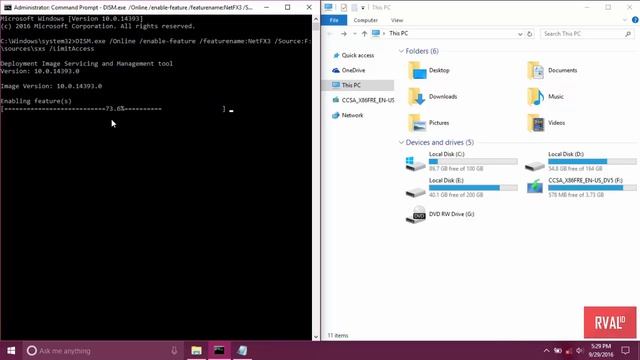Refresh the This PC view
The height and width of the screenshot is (360, 640).
530,34
